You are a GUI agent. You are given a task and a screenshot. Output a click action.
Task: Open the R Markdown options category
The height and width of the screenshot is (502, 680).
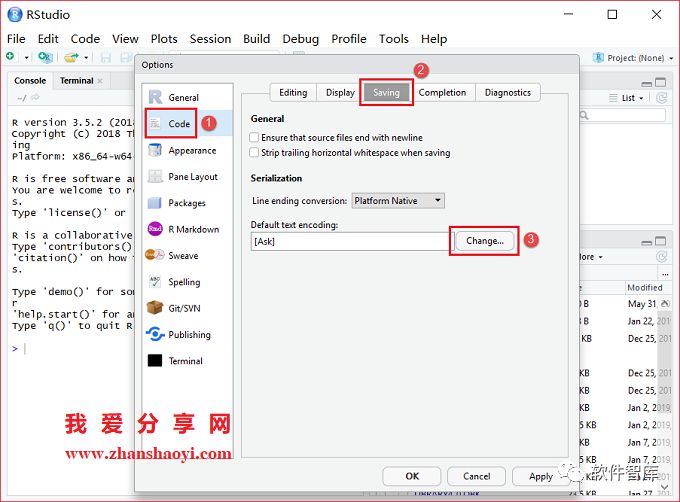click(x=187, y=229)
